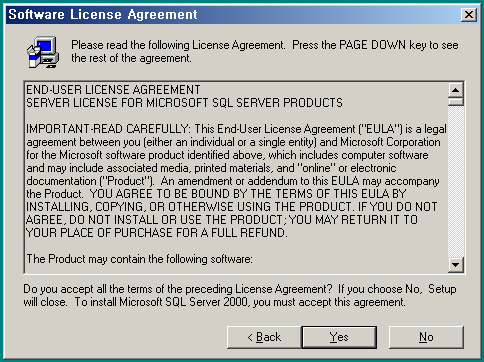Click the scrollbar down arrow in license box

[456, 265]
